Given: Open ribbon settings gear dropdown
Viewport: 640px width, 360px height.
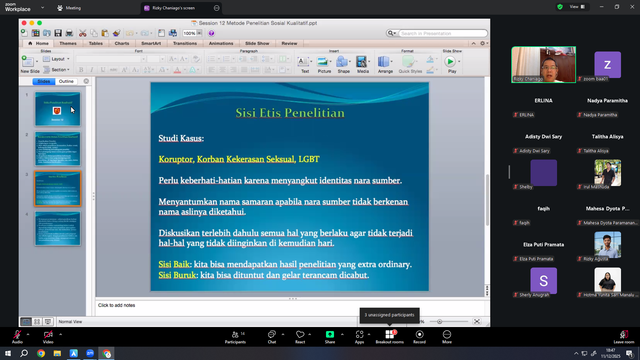Looking at the screenshot, I should (x=484, y=43).
